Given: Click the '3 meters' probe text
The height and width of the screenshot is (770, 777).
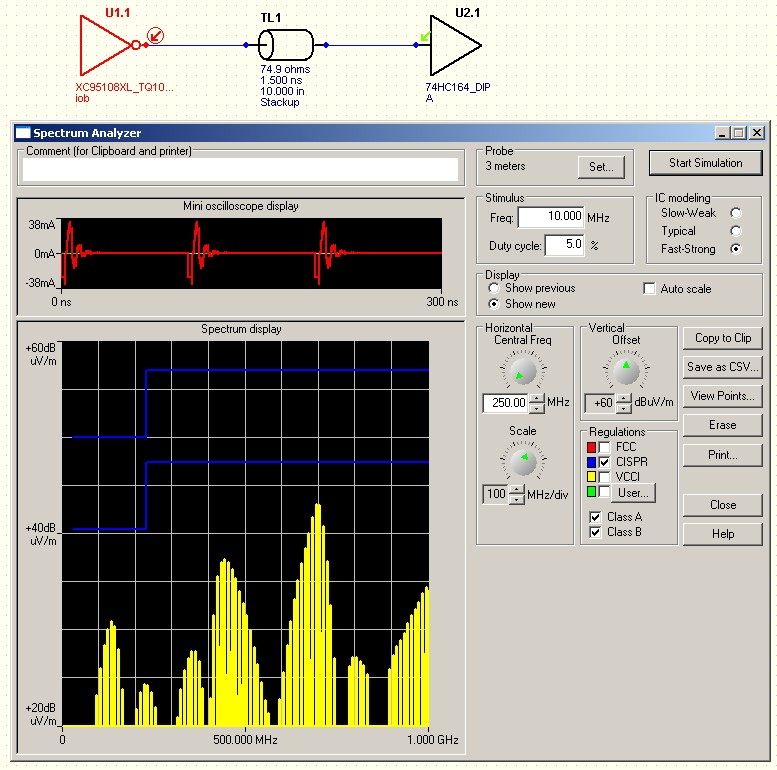Looking at the screenshot, I should coord(505,166).
